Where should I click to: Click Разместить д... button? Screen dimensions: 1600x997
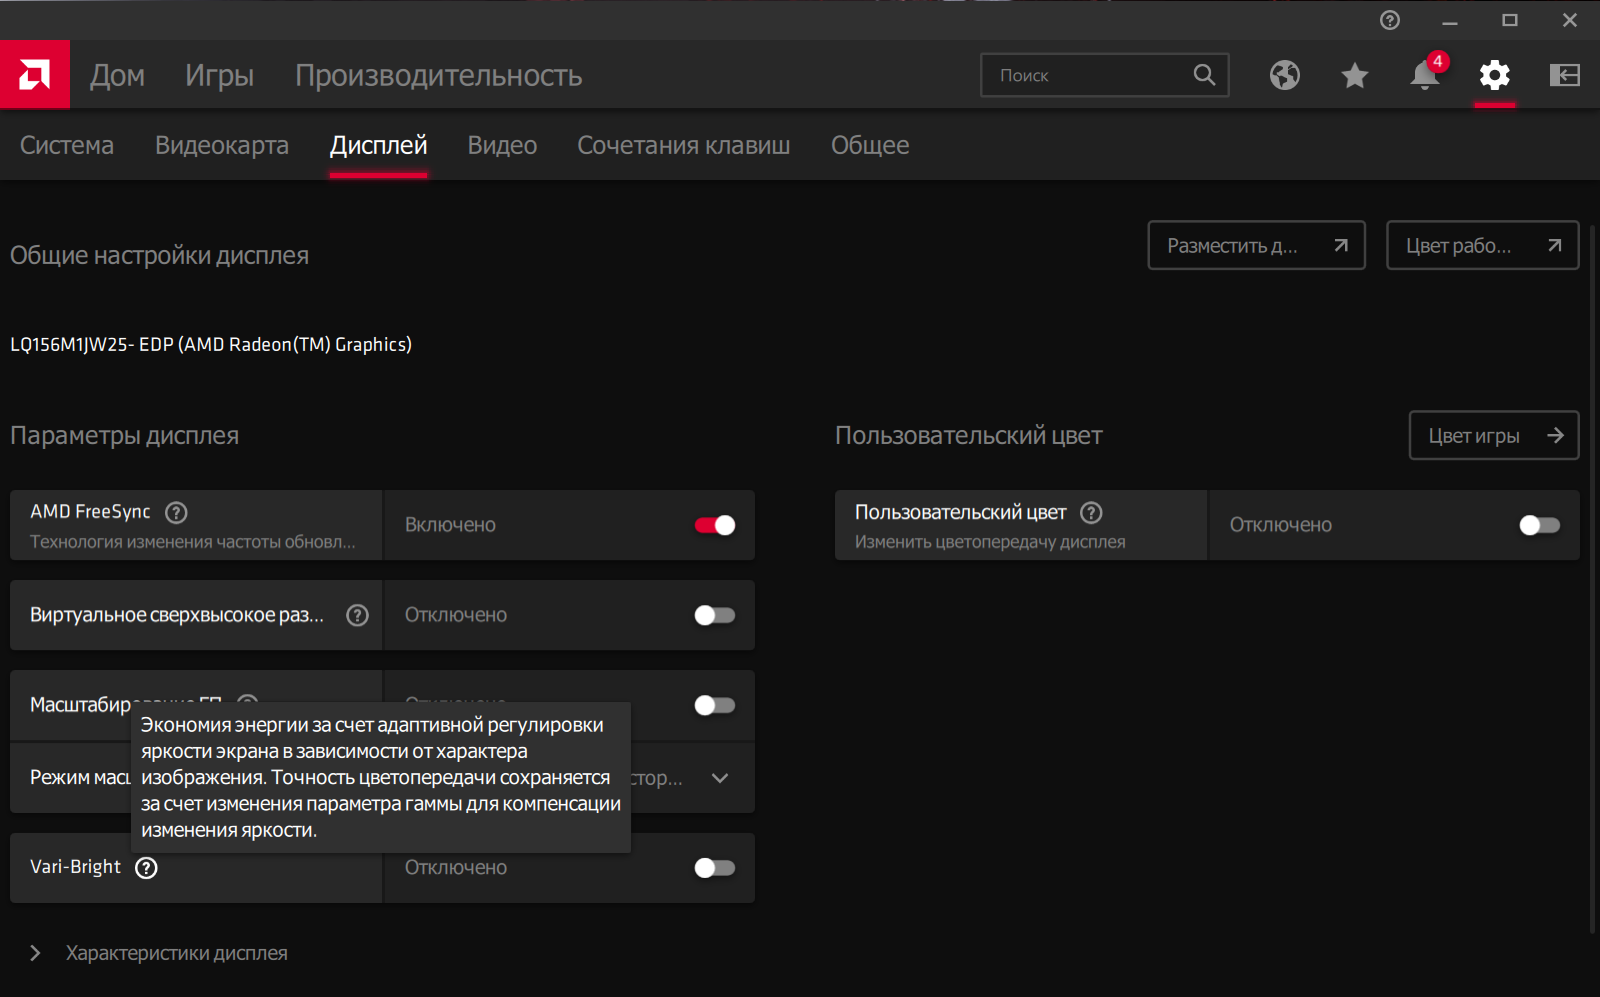[x=1257, y=245]
